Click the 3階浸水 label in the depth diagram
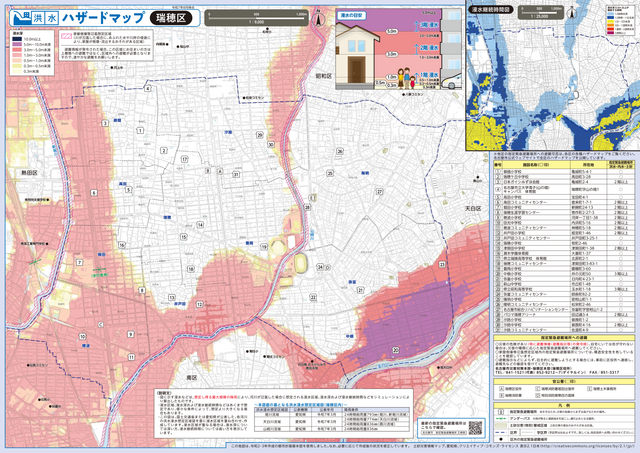 point(429,25)
